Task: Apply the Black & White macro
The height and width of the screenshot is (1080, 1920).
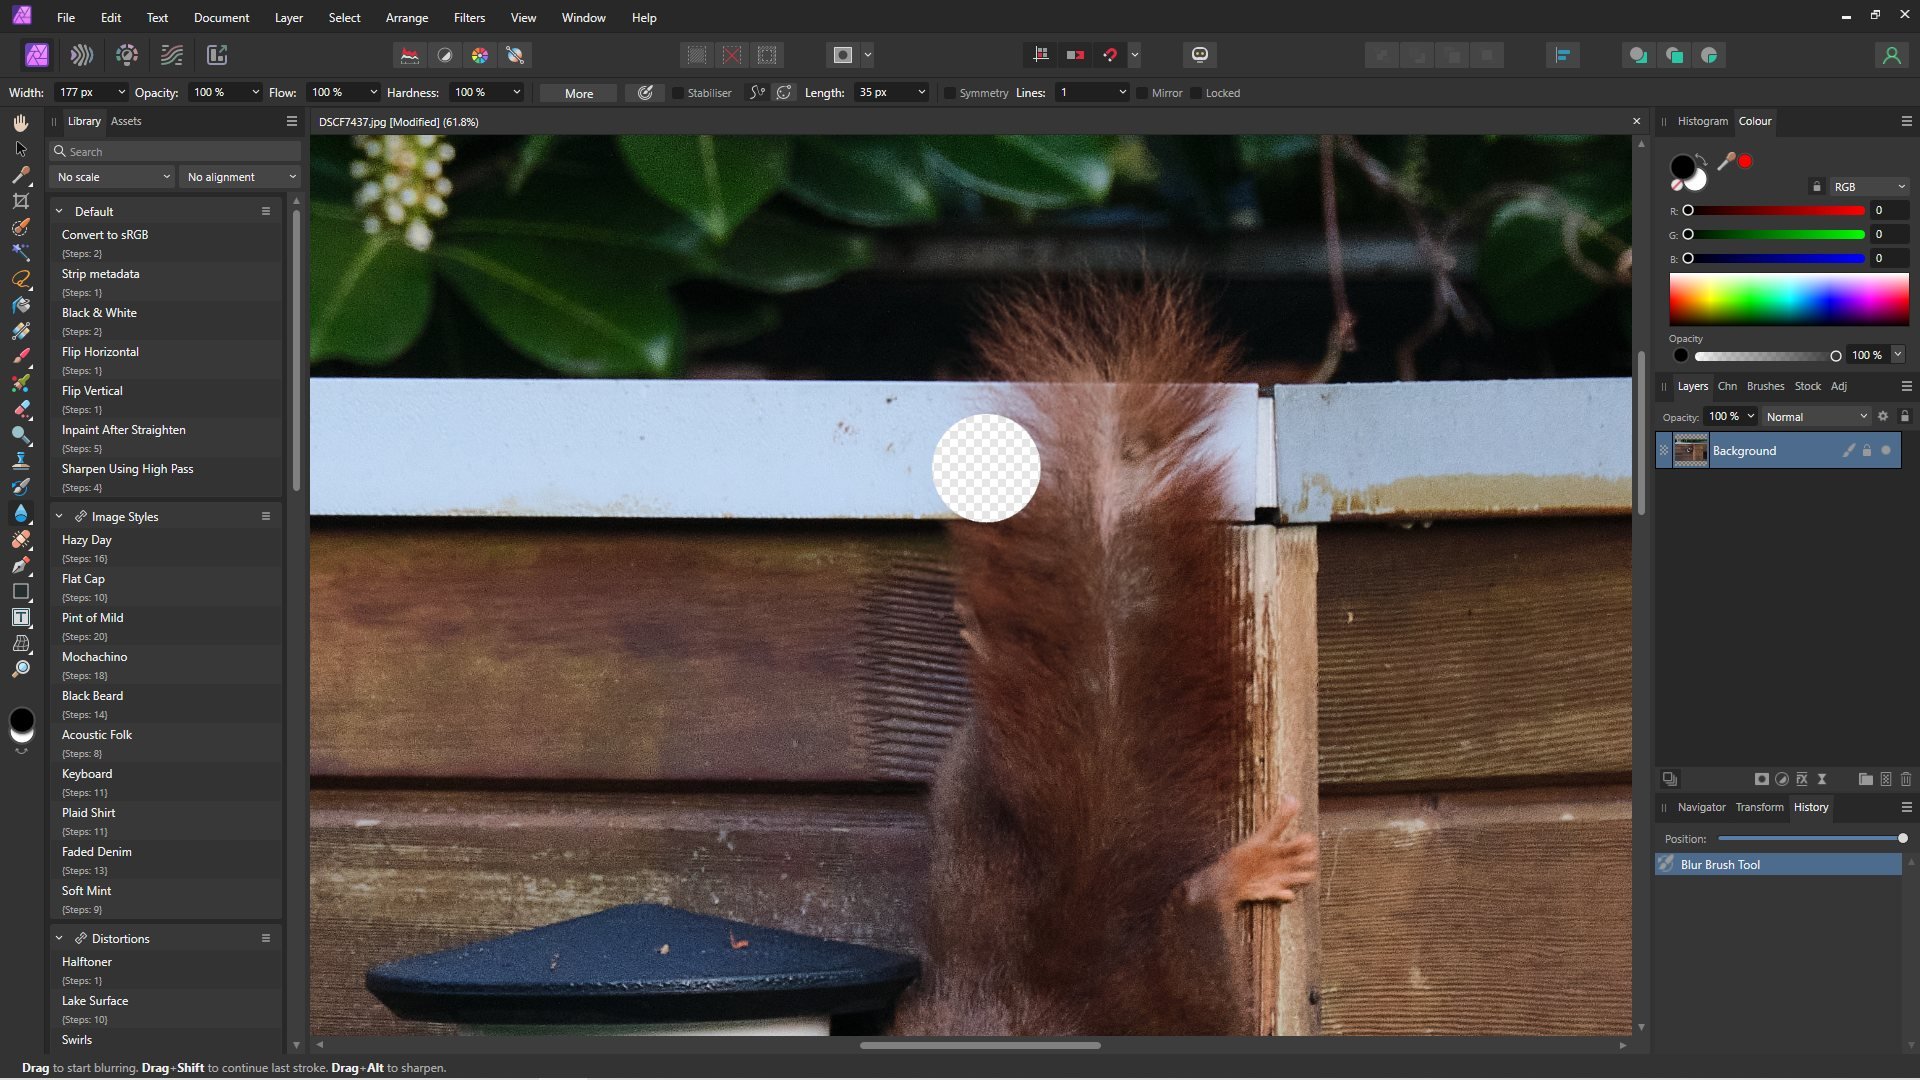Action: (x=99, y=313)
